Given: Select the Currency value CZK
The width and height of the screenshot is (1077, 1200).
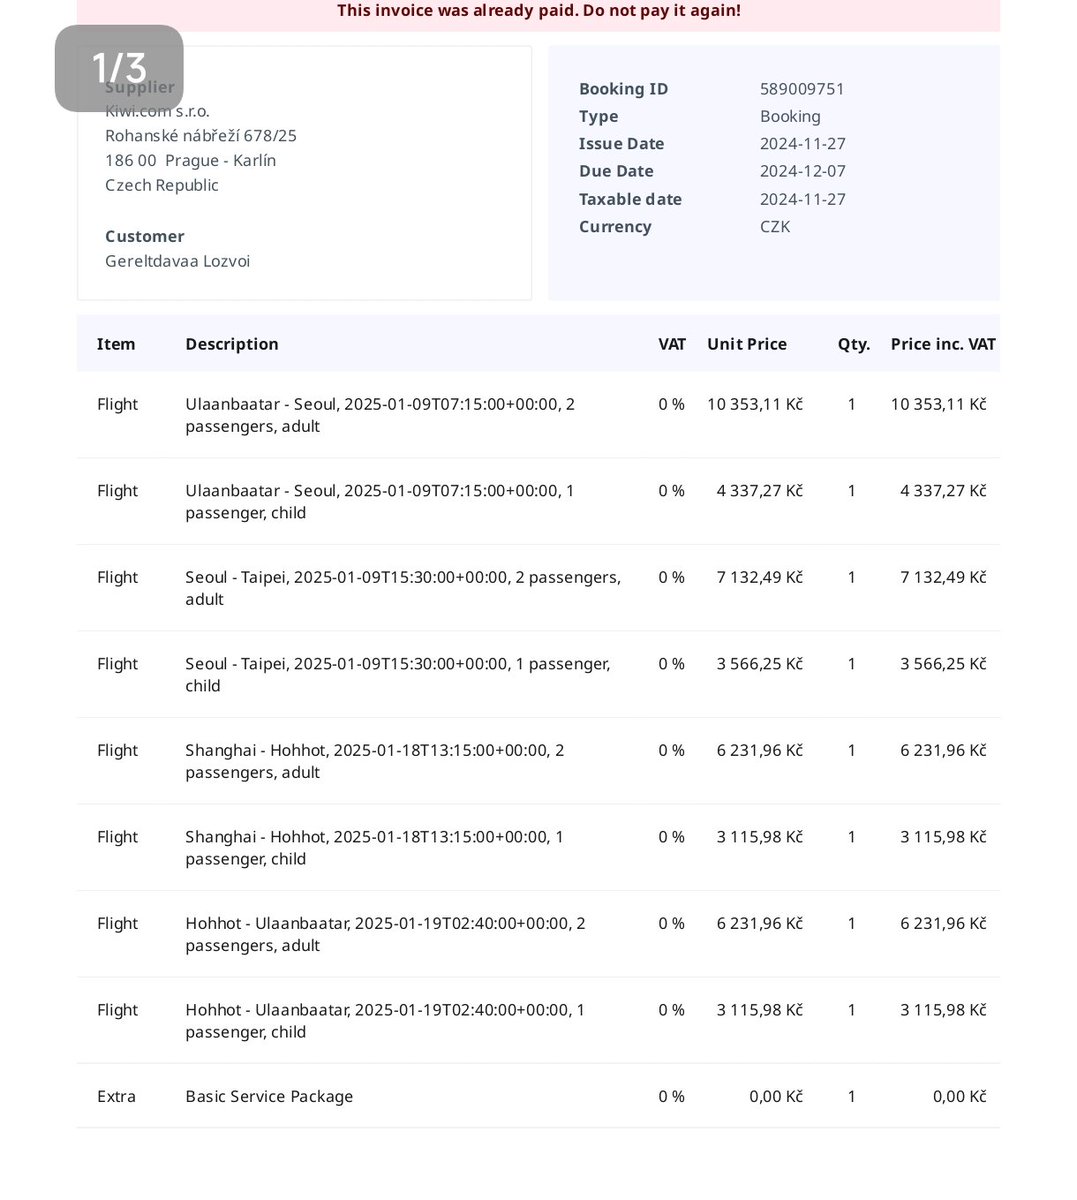Looking at the screenshot, I should click(775, 227).
